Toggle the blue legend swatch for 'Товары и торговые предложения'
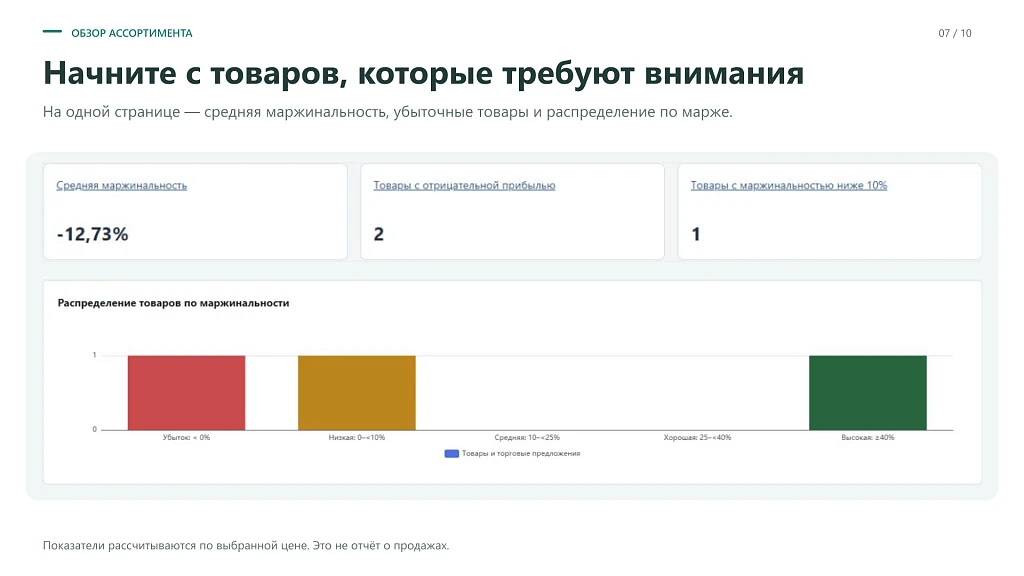Image resolution: width=1024 pixels, height=576 pixels. coord(451,453)
